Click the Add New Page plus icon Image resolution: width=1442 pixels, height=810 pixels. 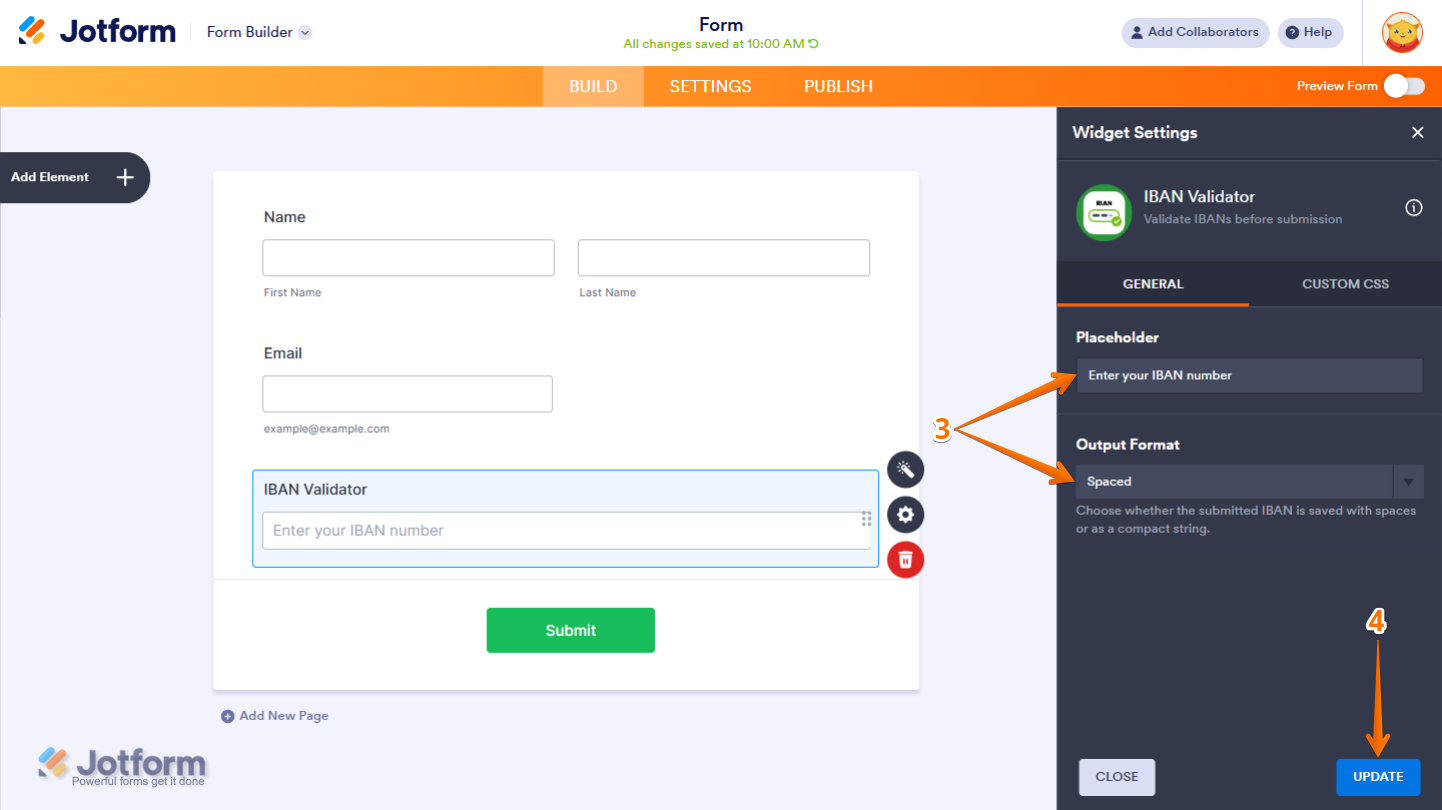tap(228, 716)
